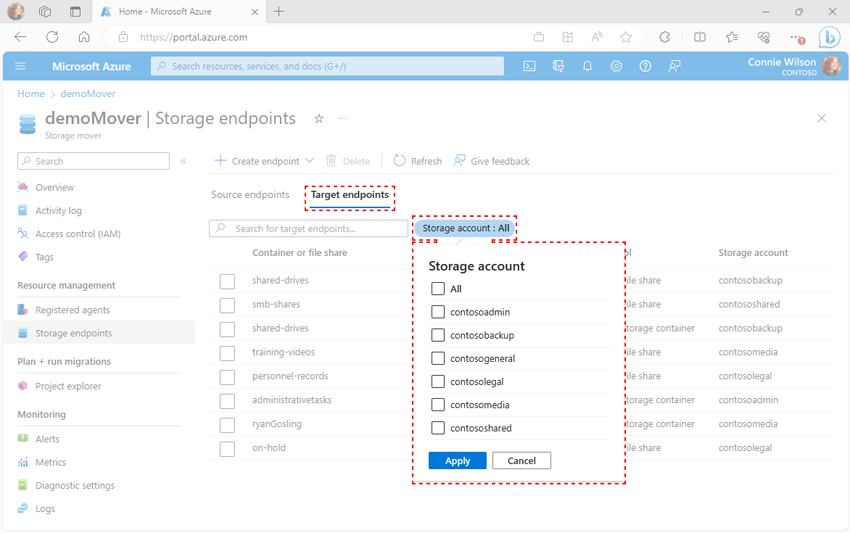Click Apply in the filter popup

(x=457, y=461)
